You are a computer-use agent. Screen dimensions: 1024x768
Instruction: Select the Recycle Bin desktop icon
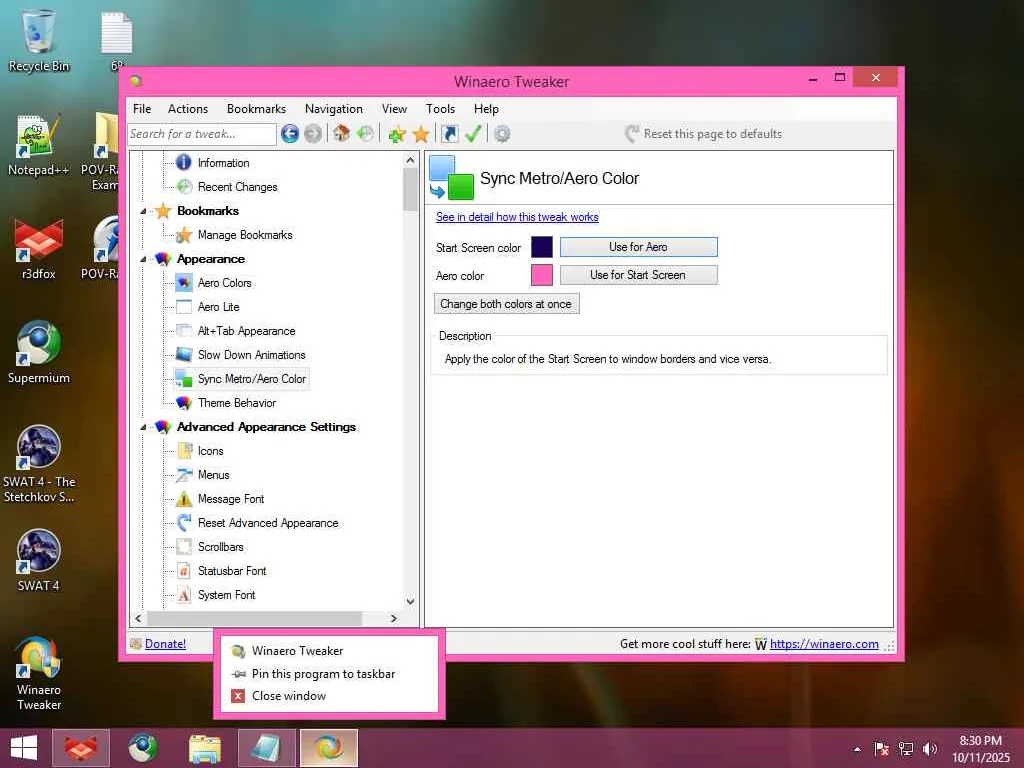point(39,40)
